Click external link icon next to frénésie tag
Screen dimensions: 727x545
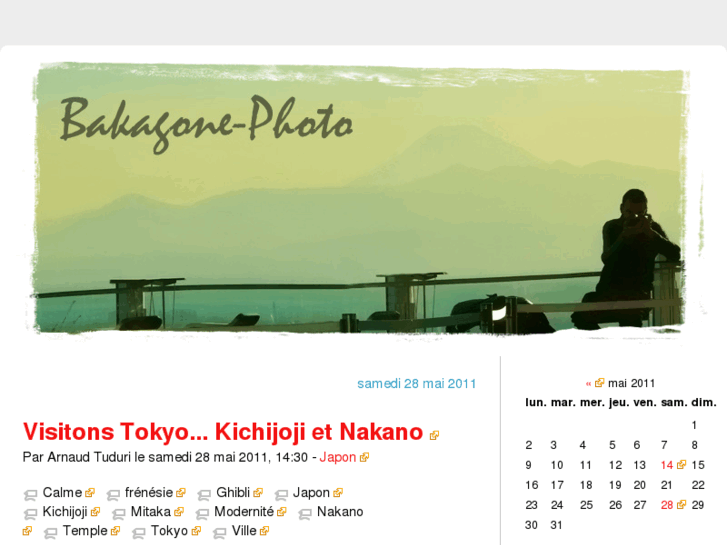pos(181,493)
